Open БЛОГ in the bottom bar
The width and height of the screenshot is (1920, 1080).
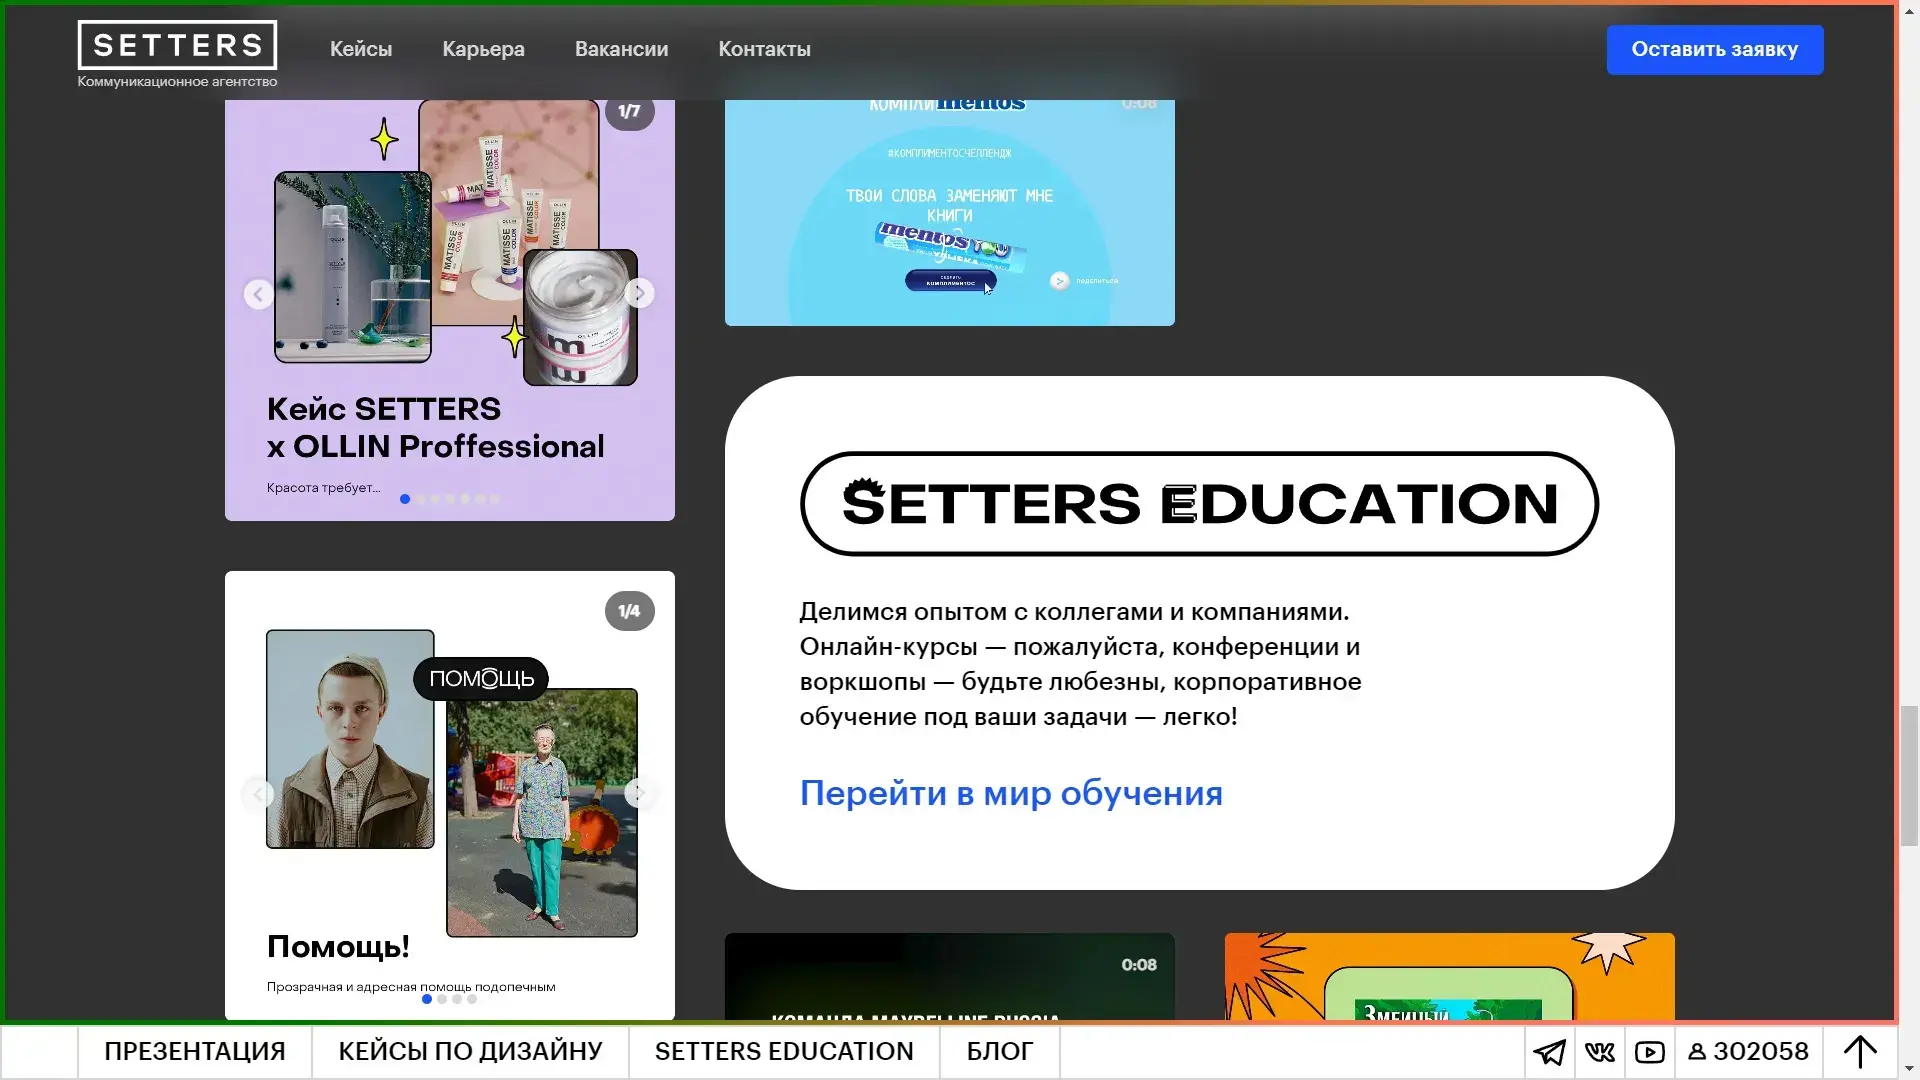point(999,1052)
